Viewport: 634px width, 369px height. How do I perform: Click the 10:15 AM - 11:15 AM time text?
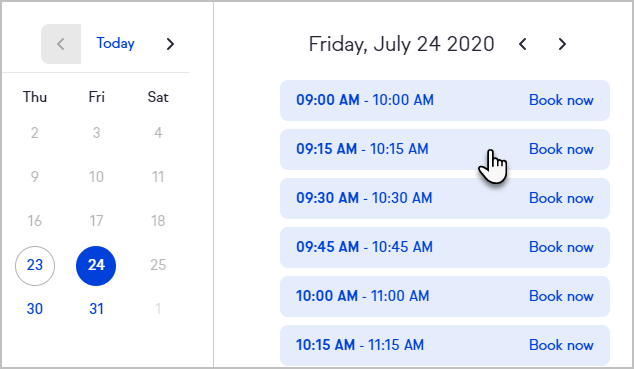click(x=360, y=345)
